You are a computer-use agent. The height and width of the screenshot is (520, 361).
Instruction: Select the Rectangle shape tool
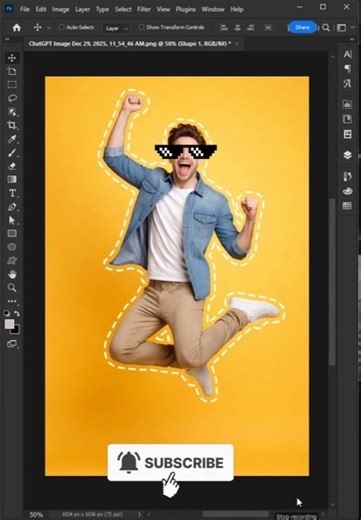coord(12,233)
